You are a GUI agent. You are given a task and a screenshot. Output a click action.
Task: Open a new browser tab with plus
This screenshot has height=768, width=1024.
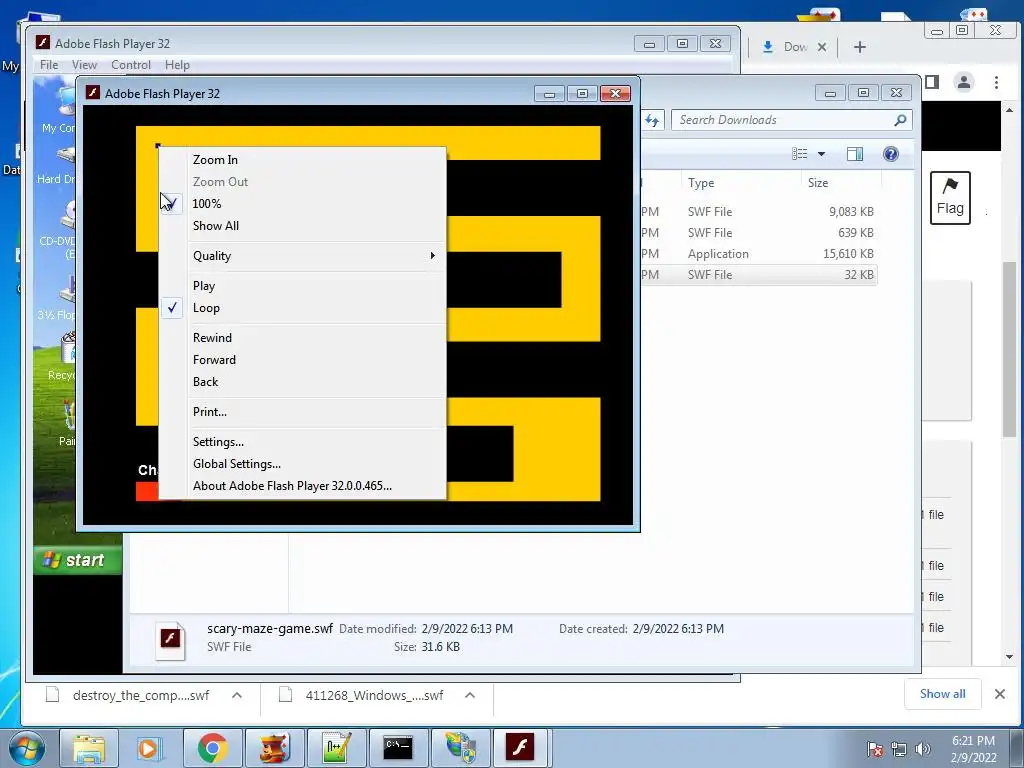point(860,47)
